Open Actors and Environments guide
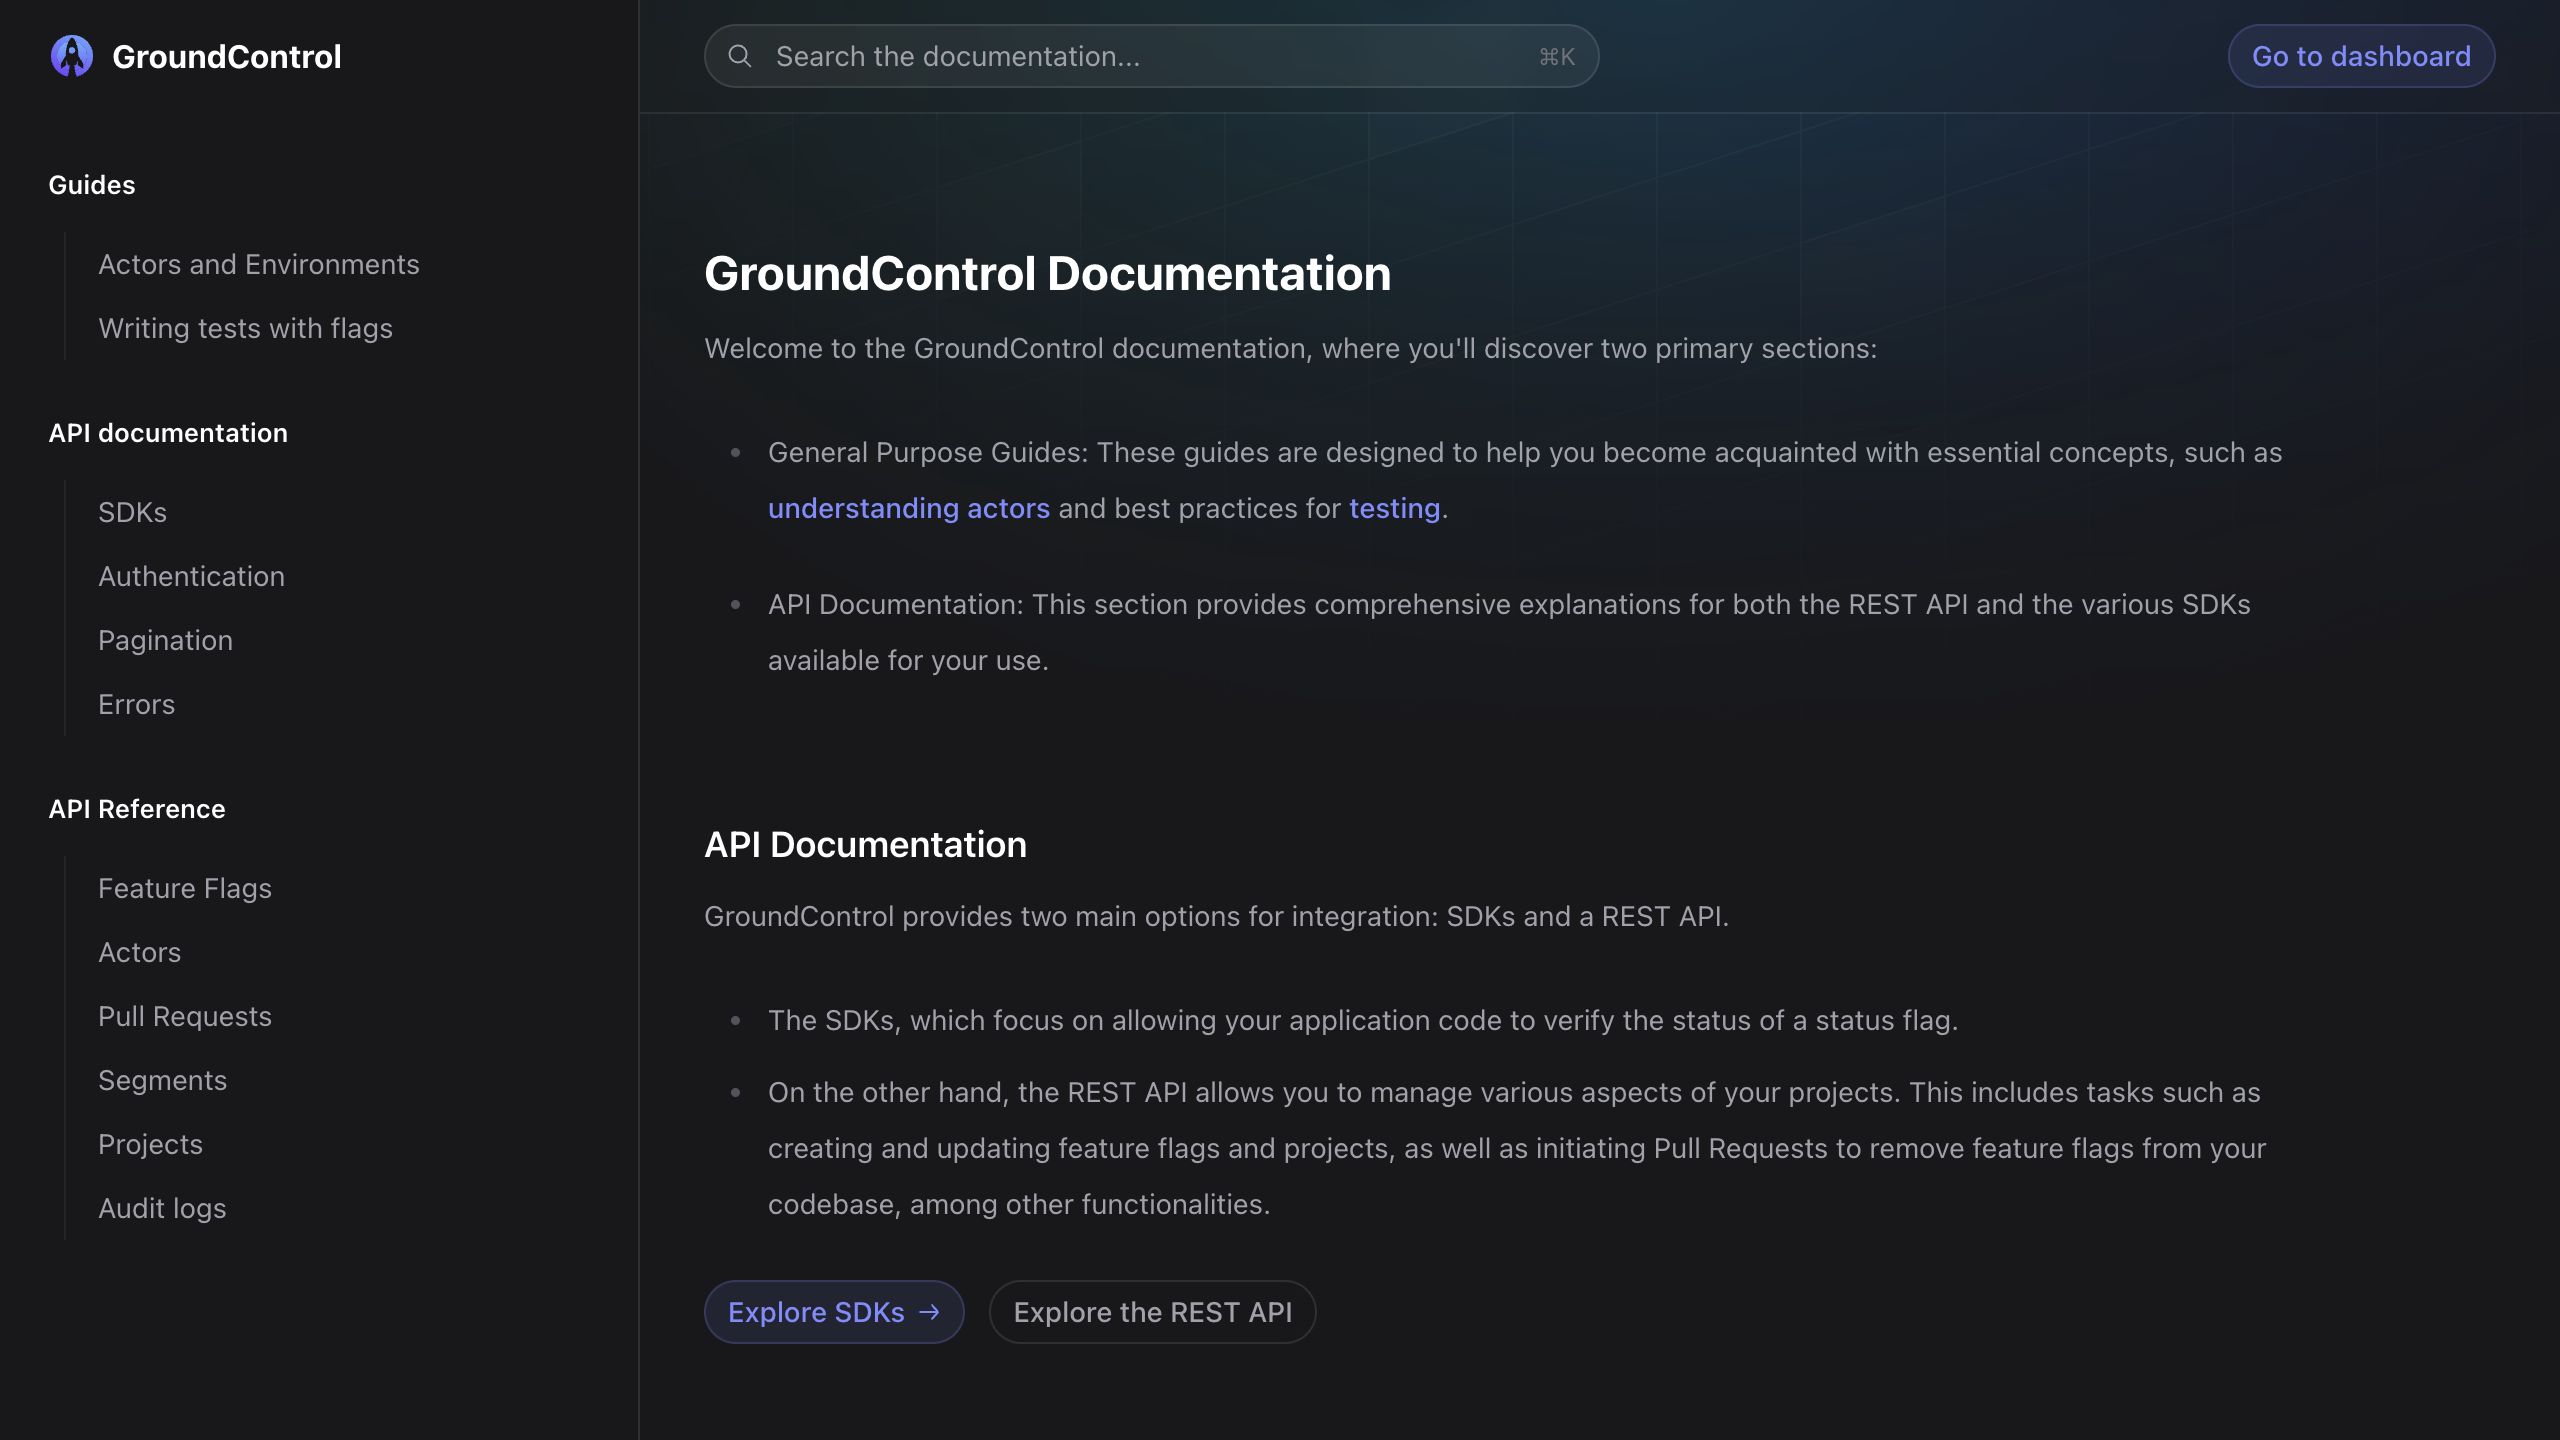The width and height of the screenshot is (2560, 1440). coord(259,264)
